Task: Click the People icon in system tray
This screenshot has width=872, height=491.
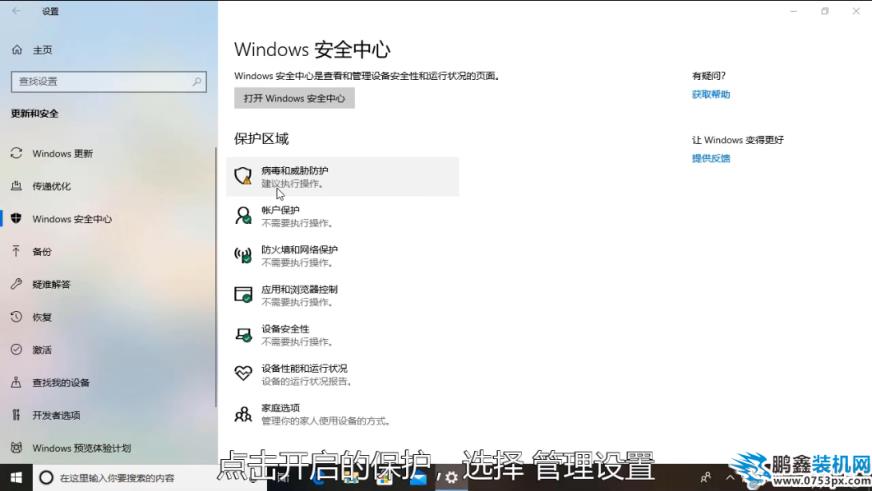Action: pos(706,478)
